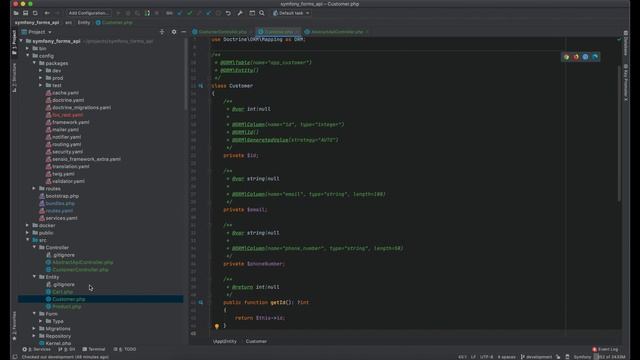Expand the routes folder
Viewport: 640px width, 360px height.
coord(34,189)
